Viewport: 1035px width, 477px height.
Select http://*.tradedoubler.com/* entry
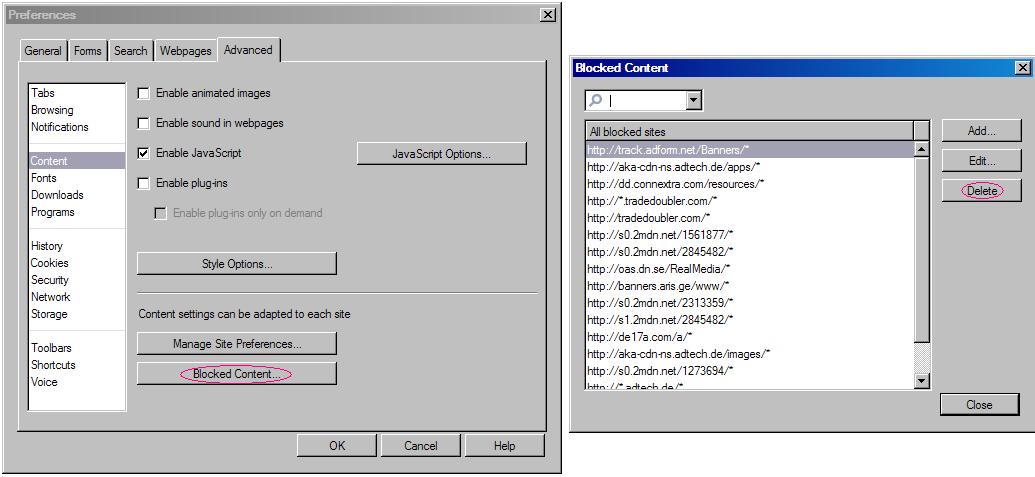[749, 201]
